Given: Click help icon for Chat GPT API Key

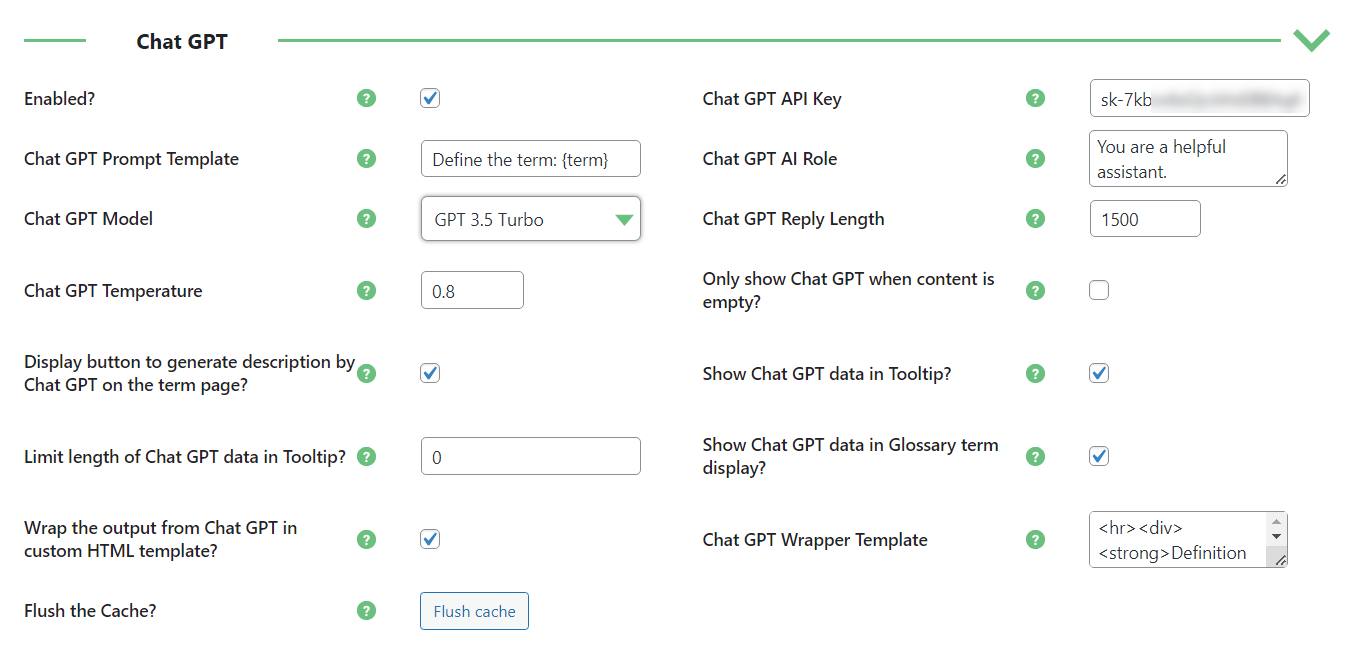Looking at the screenshot, I should [1036, 98].
